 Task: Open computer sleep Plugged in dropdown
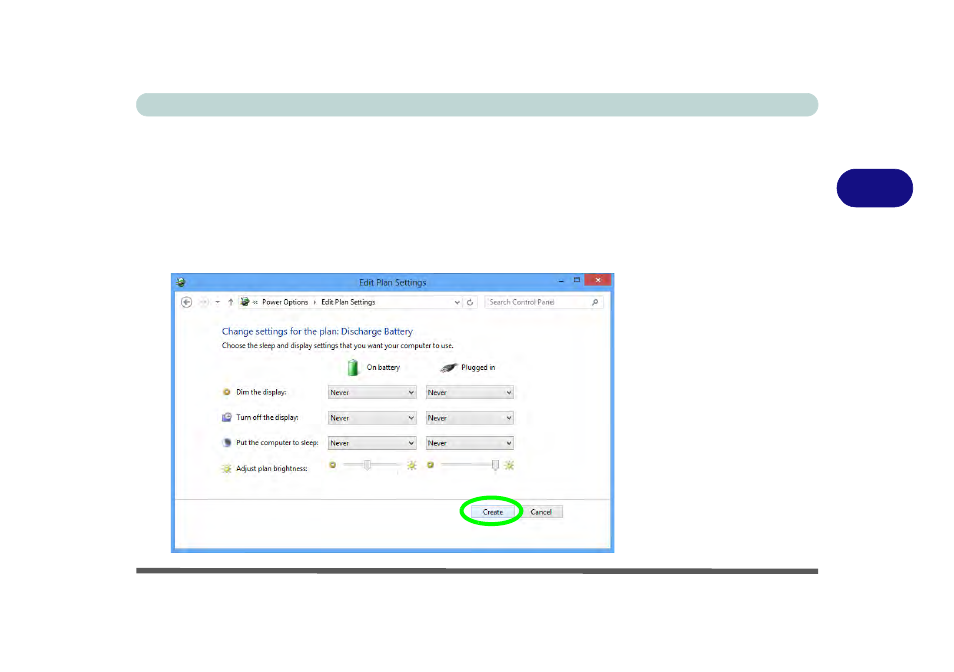tap(469, 443)
